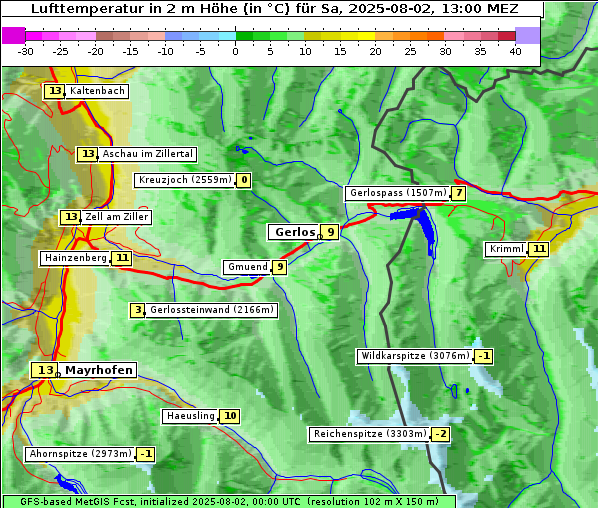Click Wildkarspitze's temperature value -1

[x=484, y=356]
